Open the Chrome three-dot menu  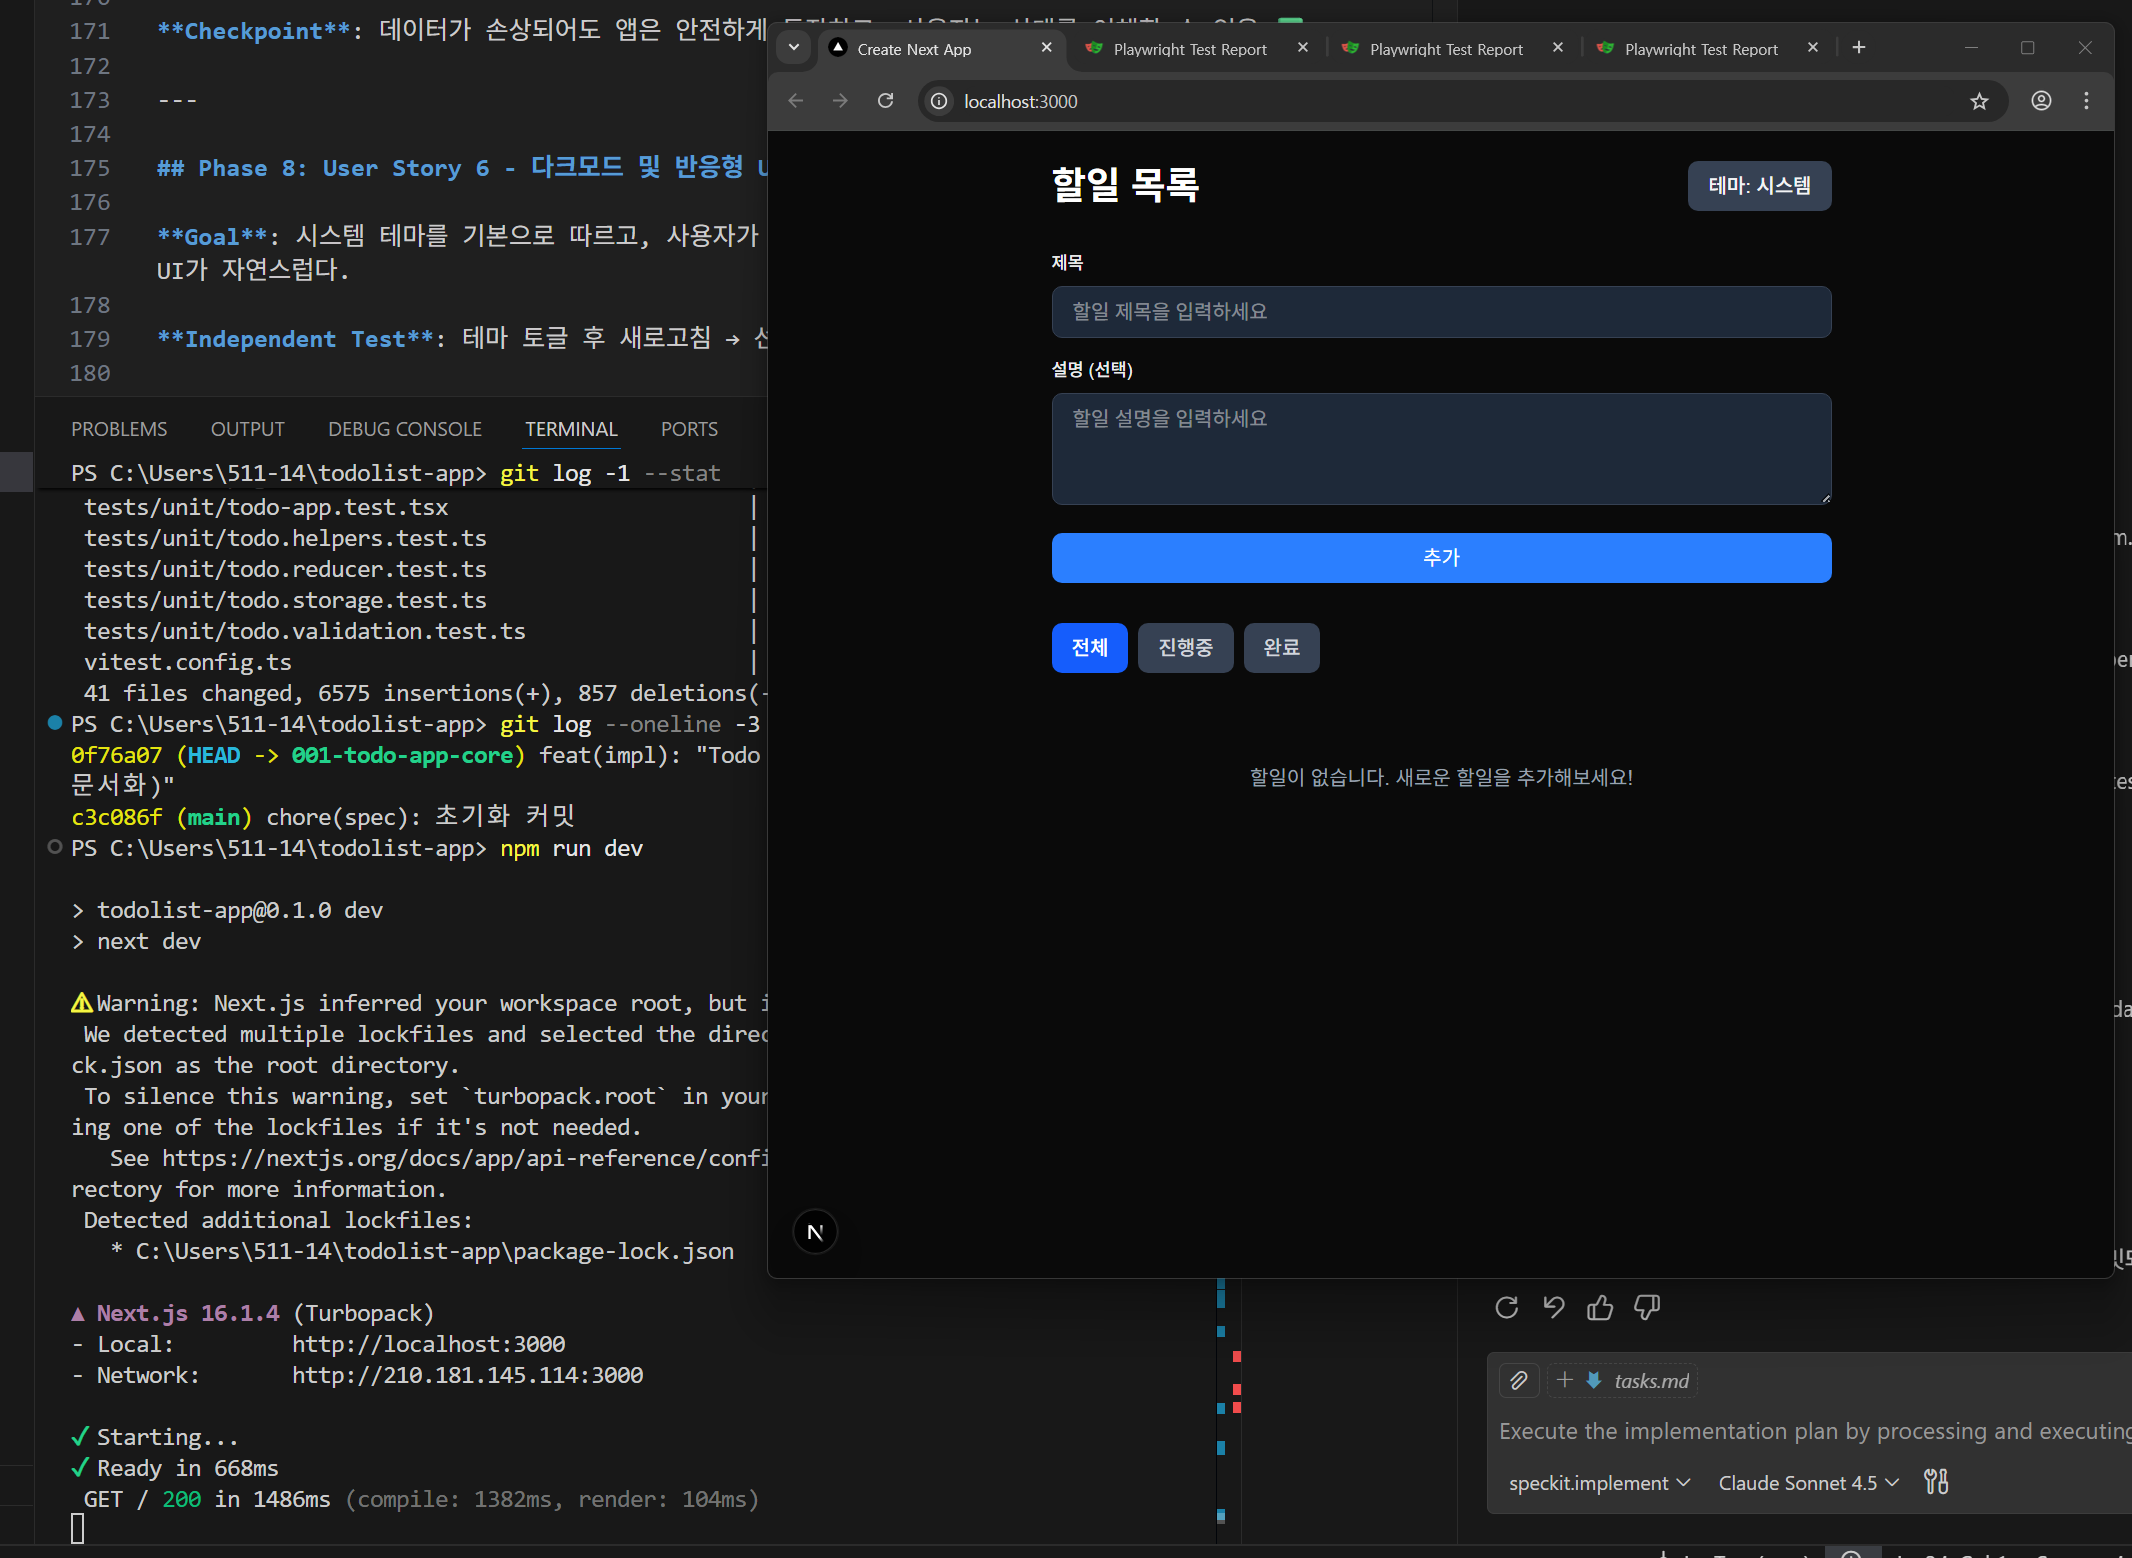(x=2086, y=101)
